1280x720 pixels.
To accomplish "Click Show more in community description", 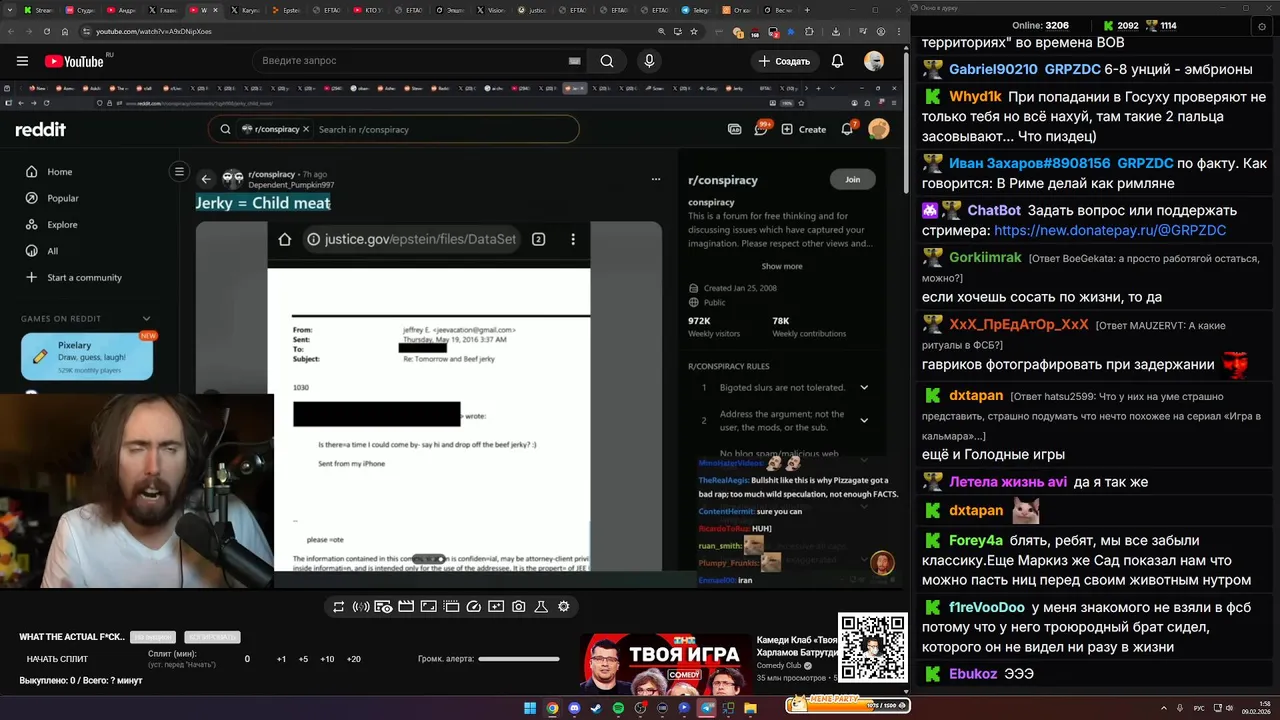I will (781, 267).
